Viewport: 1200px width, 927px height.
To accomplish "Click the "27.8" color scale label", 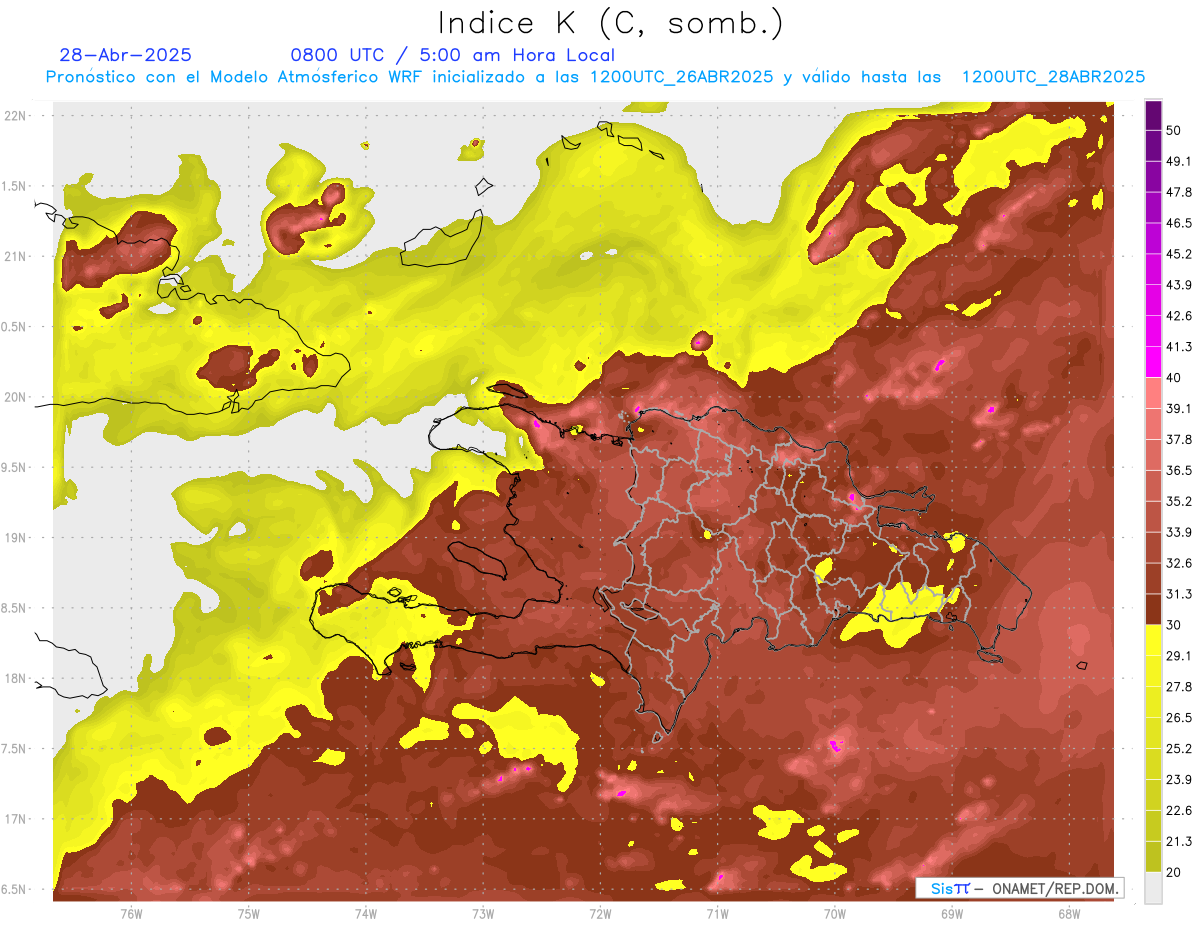I will tap(1179, 687).
